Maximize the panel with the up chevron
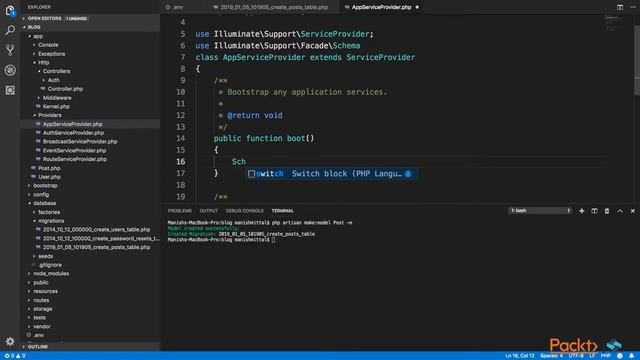 (x=620, y=211)
